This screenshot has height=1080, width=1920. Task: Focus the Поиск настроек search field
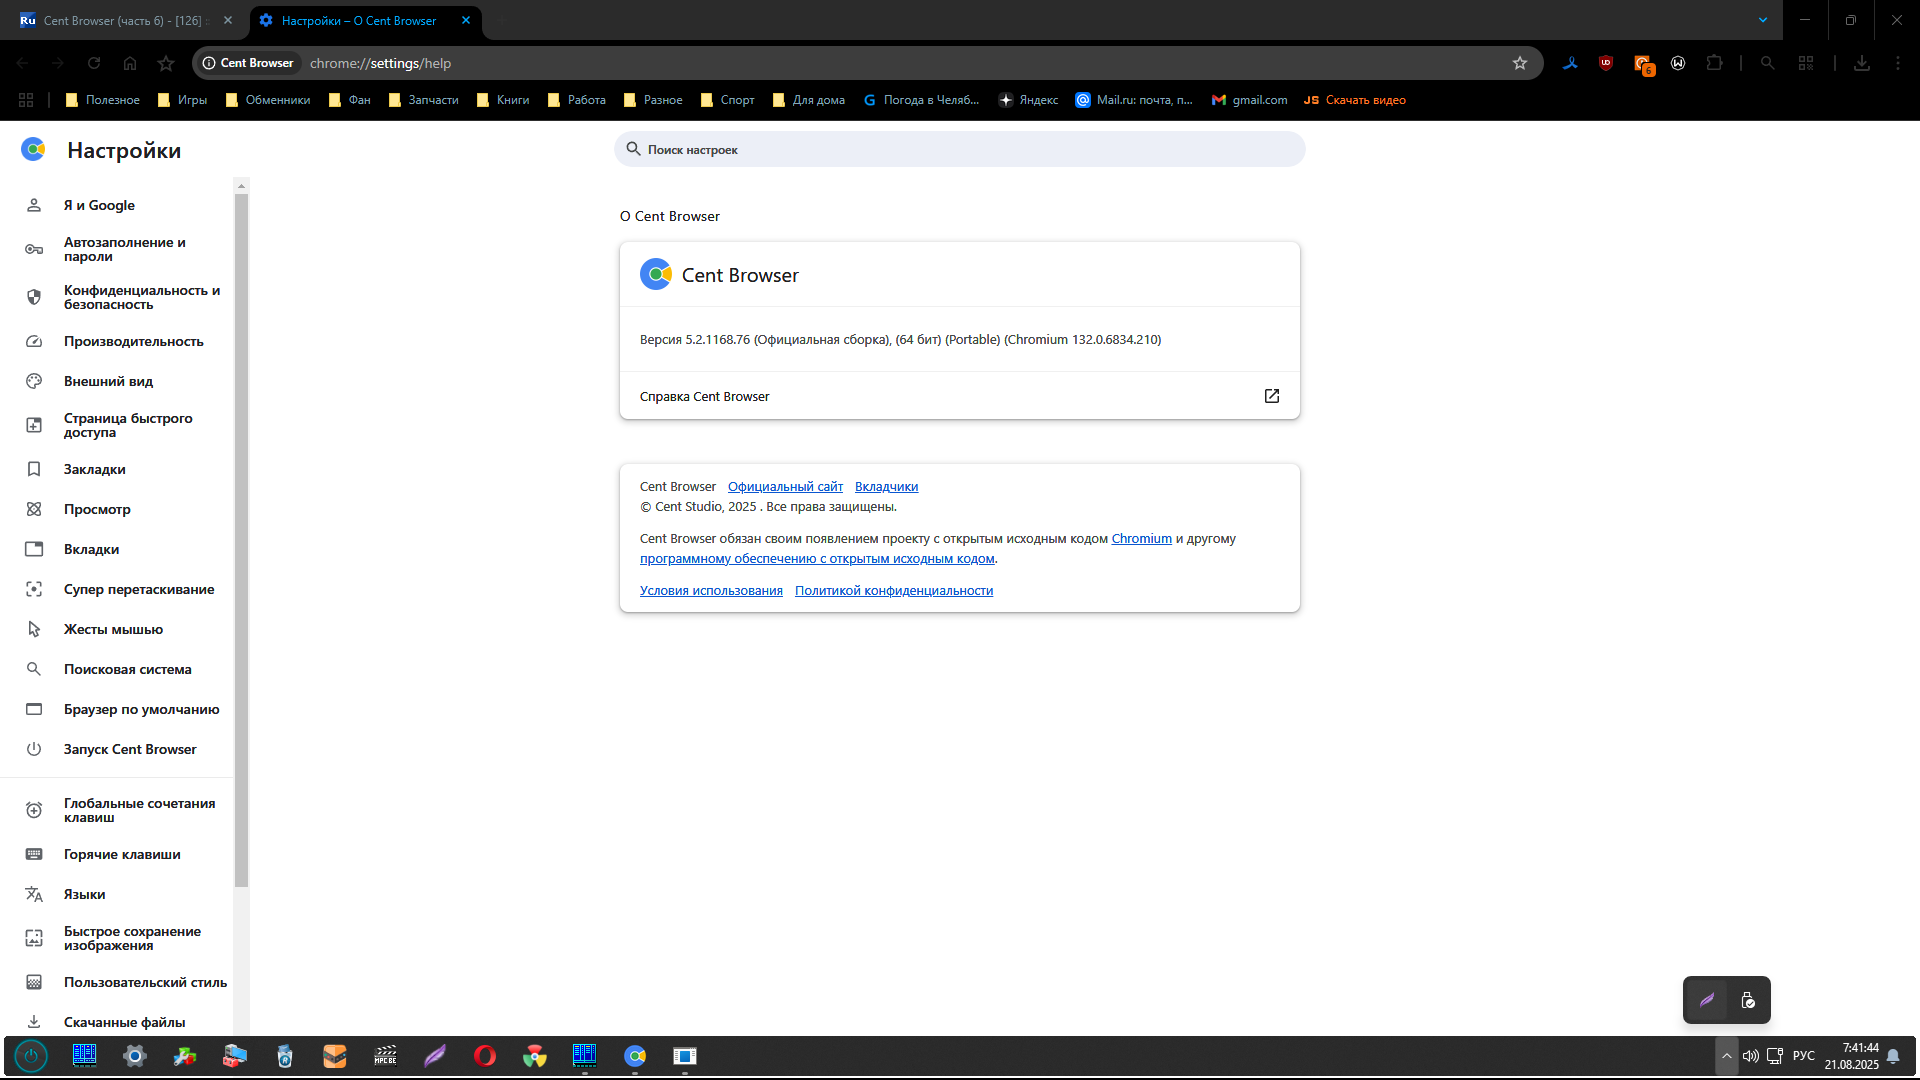(x=960, y=149)
